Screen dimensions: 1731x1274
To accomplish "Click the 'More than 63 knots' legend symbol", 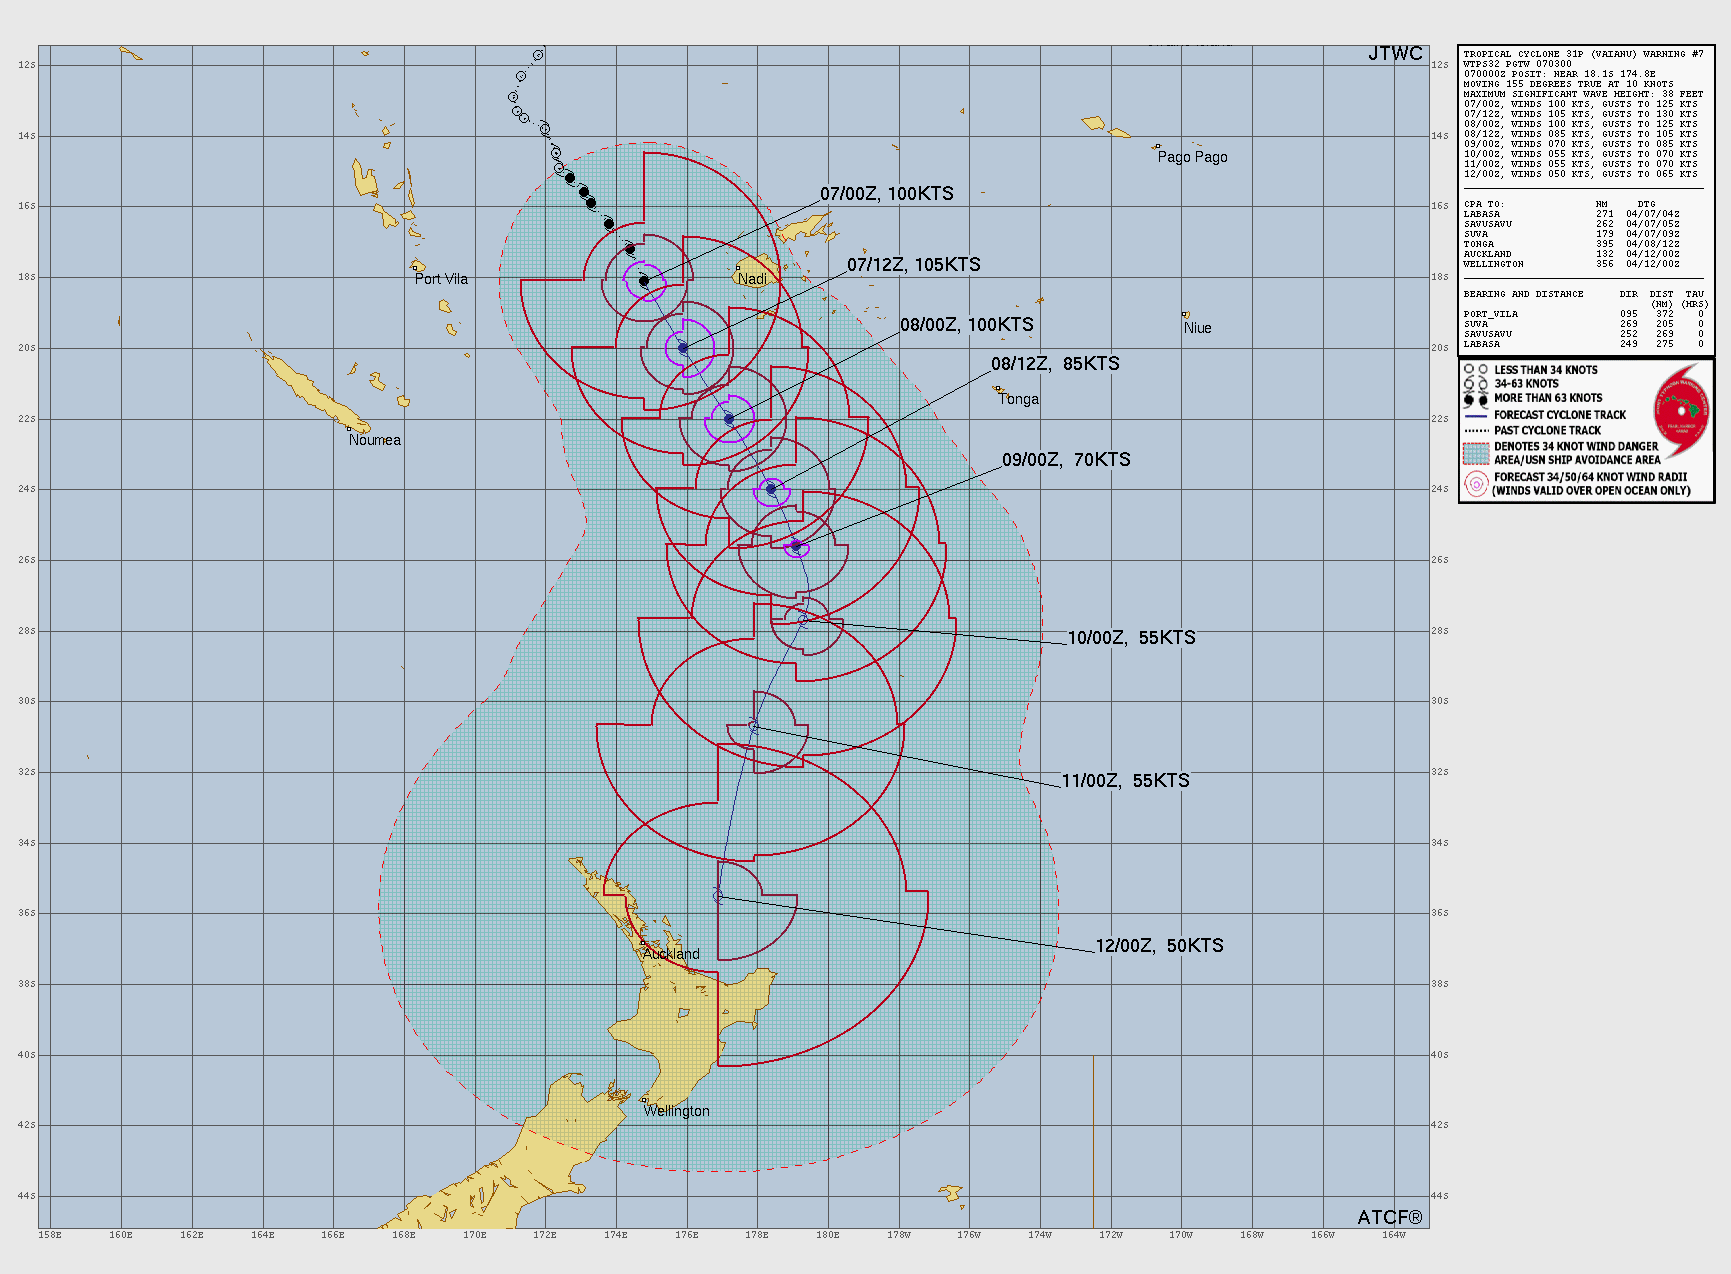I will [x=1475, y=398].
